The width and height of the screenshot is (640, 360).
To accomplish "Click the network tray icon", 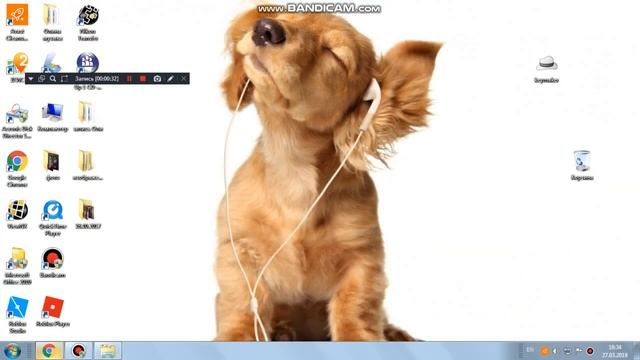I will click(567, 351).
